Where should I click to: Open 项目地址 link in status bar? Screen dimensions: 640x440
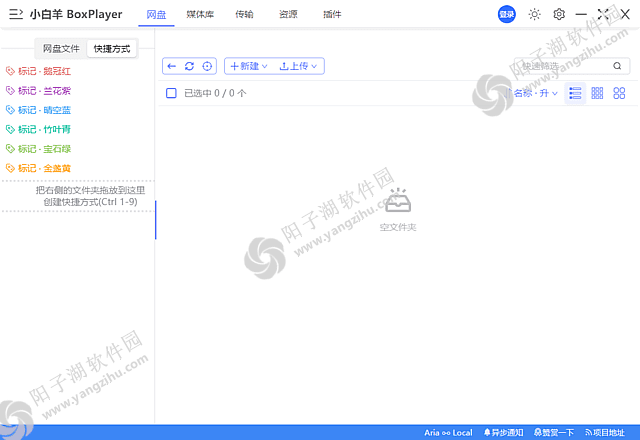[604, 433]
